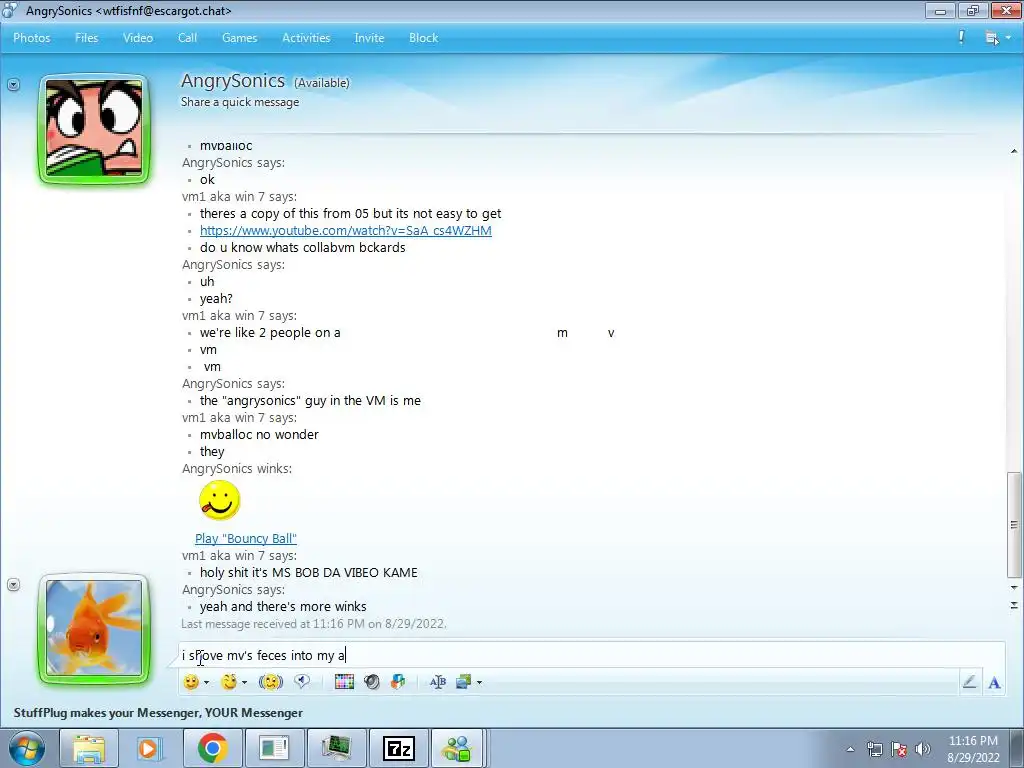Start a Video call
Screen dimensions: 1024x768
pos(138,38)
